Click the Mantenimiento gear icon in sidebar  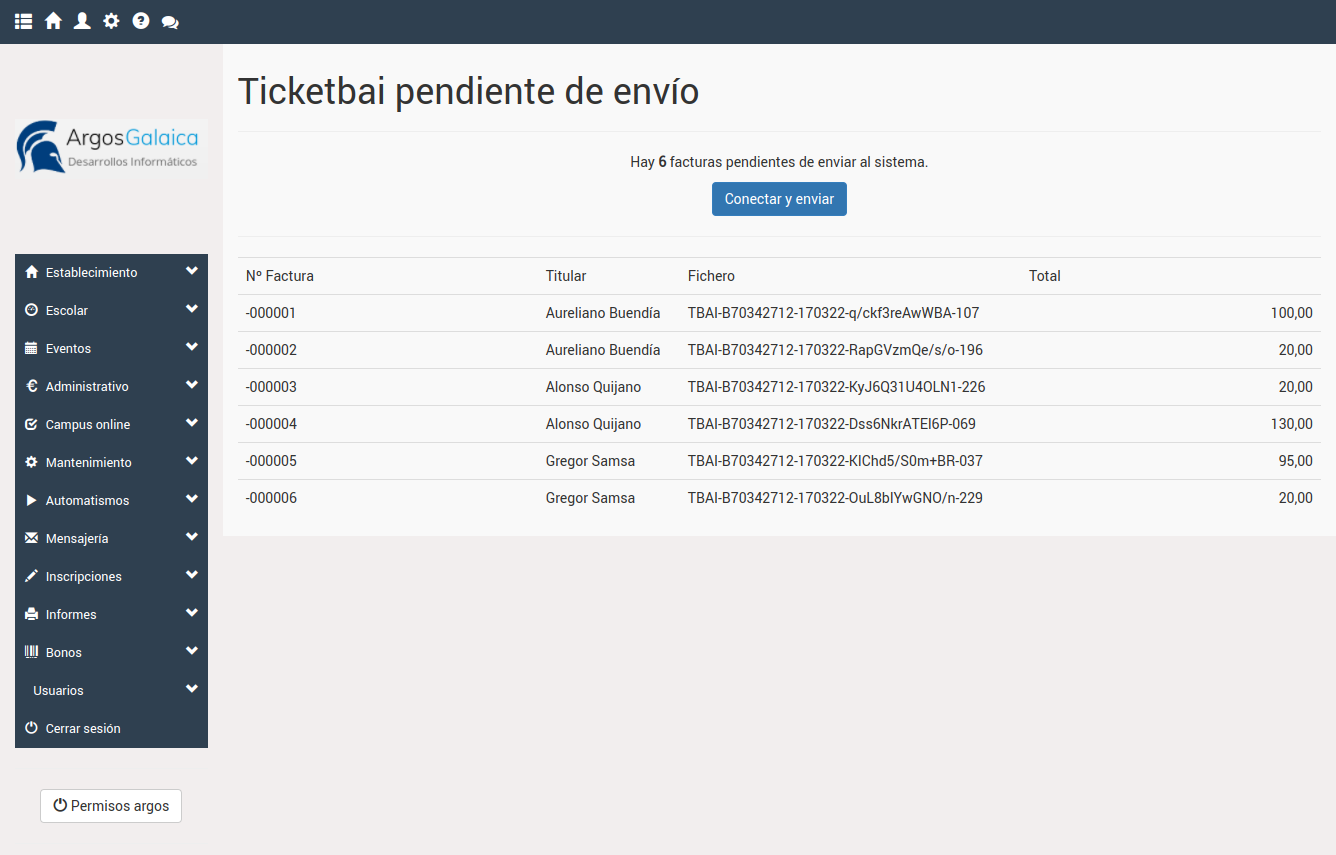[x=31, y=462]
